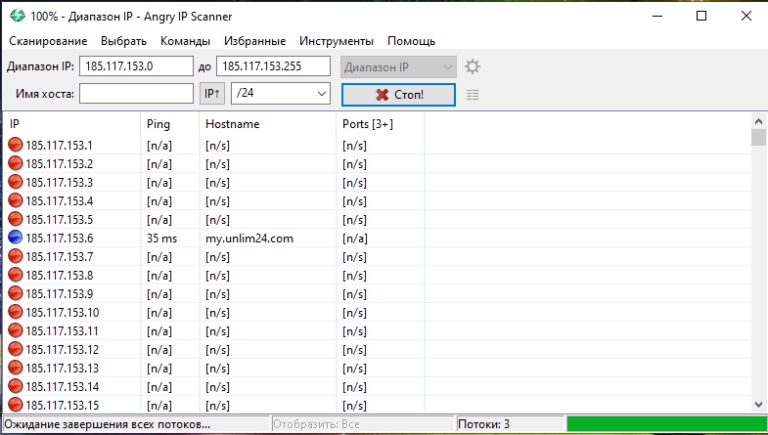768x435 pixels.
Task: Click the IP↑ button
Action: click(x=212, y=94)
